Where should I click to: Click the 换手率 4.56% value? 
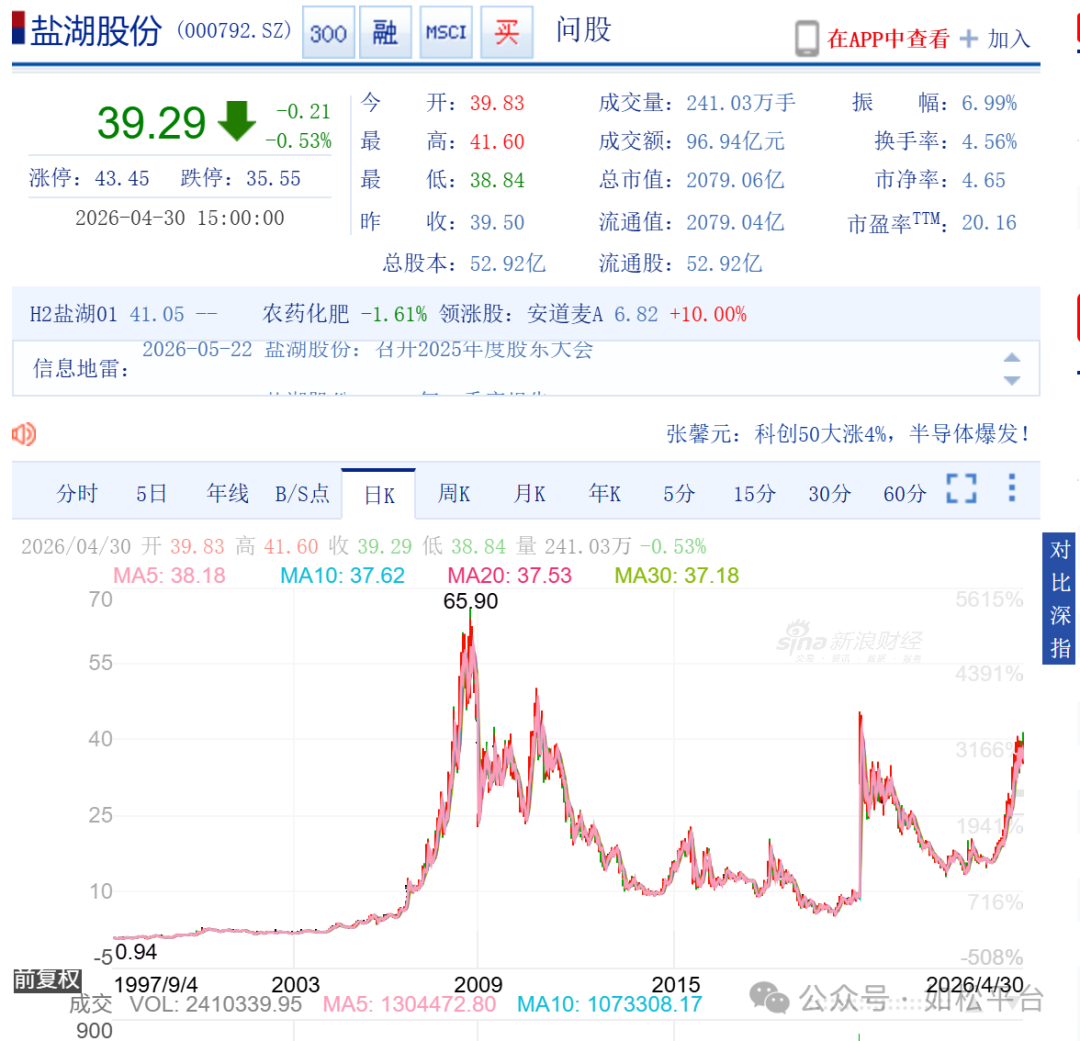click(990, 142)
